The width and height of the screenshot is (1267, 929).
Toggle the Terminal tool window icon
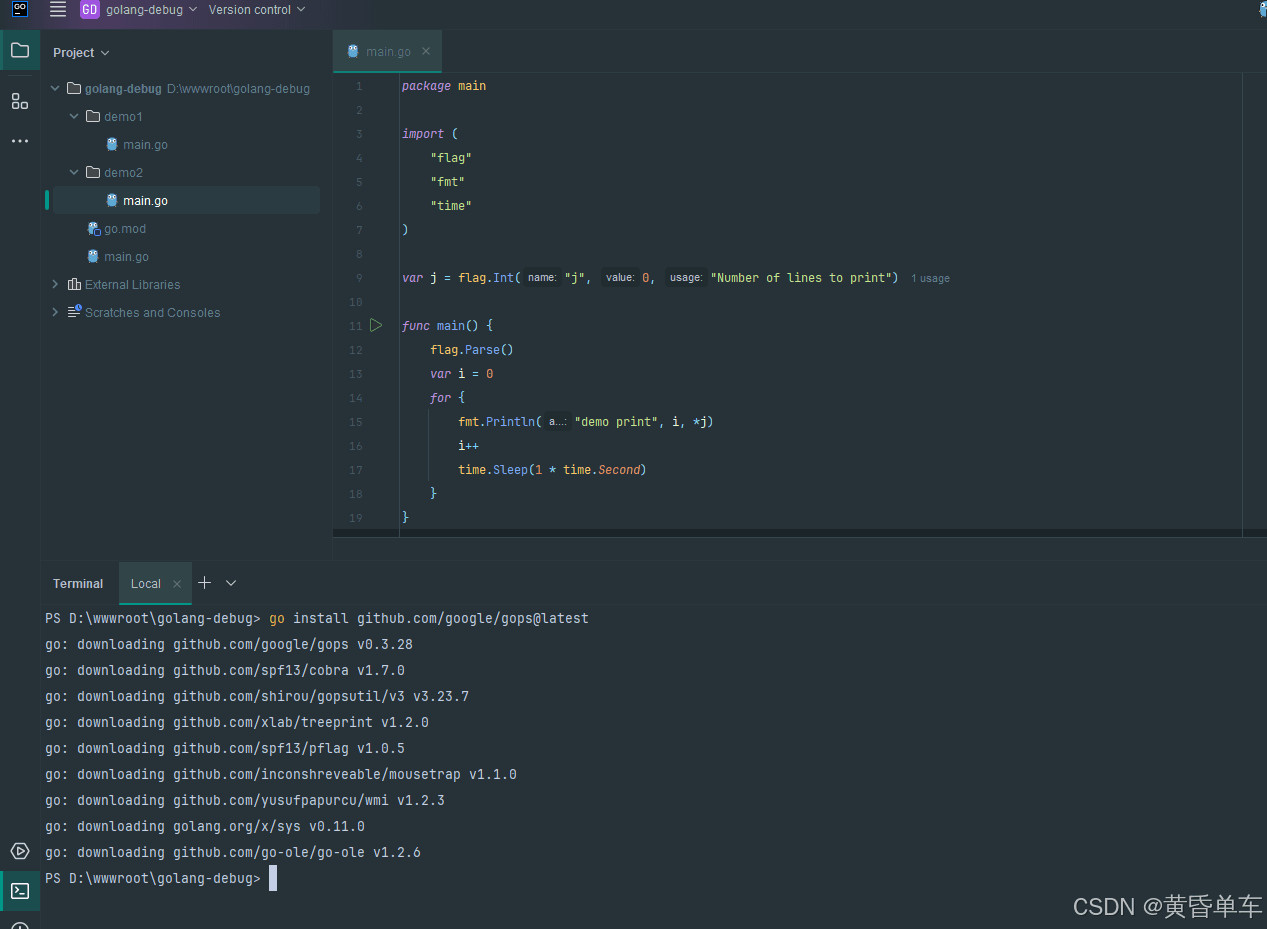coord(20,890)
